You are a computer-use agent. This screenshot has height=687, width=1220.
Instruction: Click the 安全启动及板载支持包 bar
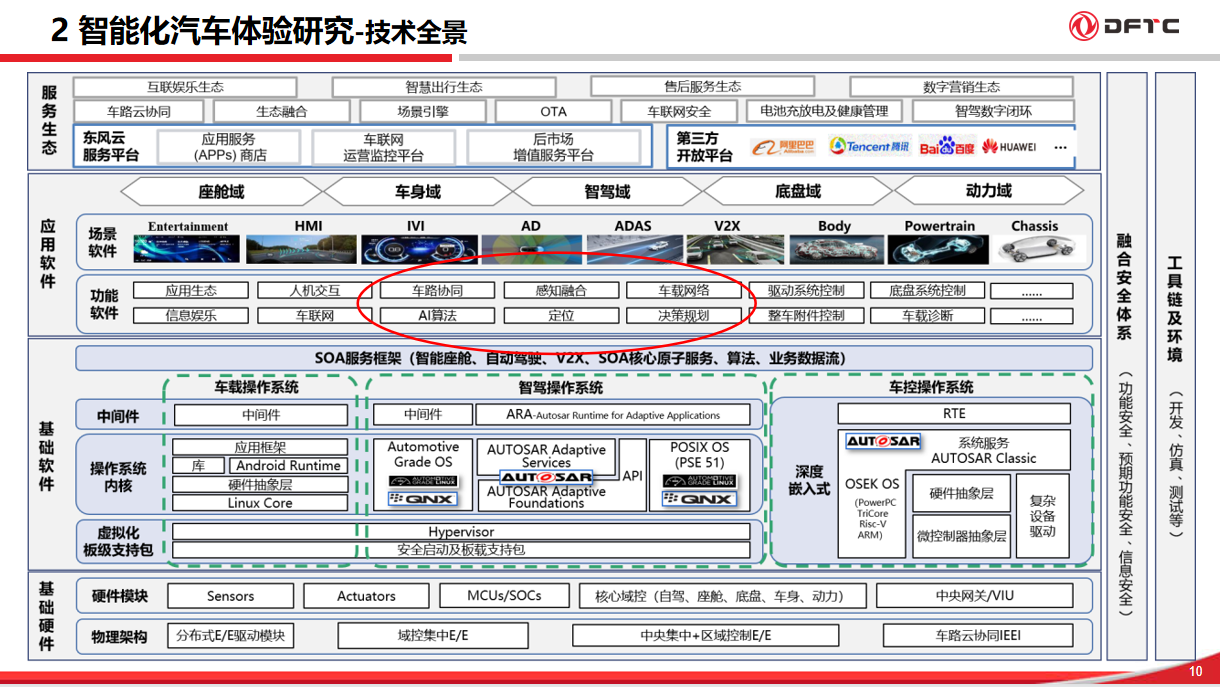461,550
